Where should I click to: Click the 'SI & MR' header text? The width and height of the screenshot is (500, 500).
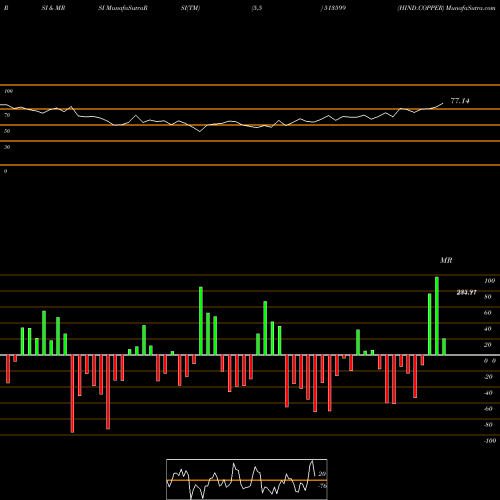click(53, 8)
